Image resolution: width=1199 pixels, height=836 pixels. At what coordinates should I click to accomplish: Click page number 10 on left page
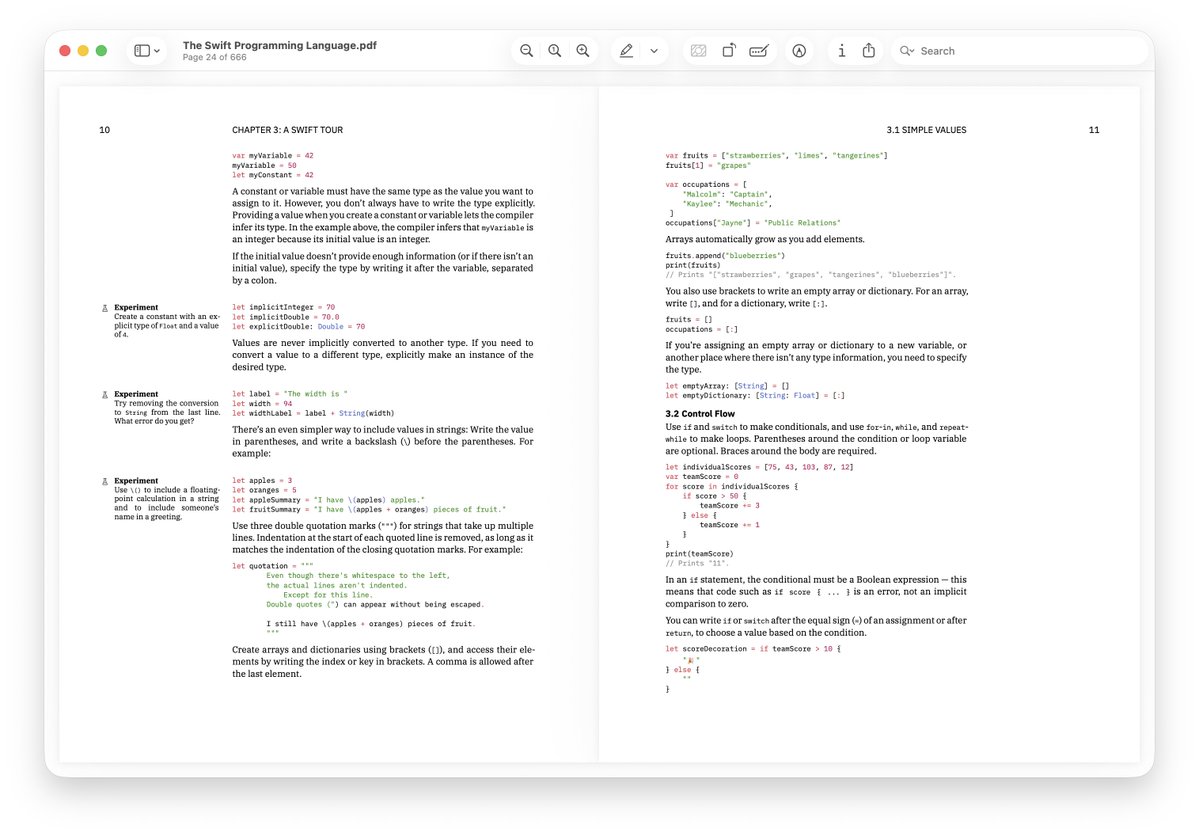[105, 130]
